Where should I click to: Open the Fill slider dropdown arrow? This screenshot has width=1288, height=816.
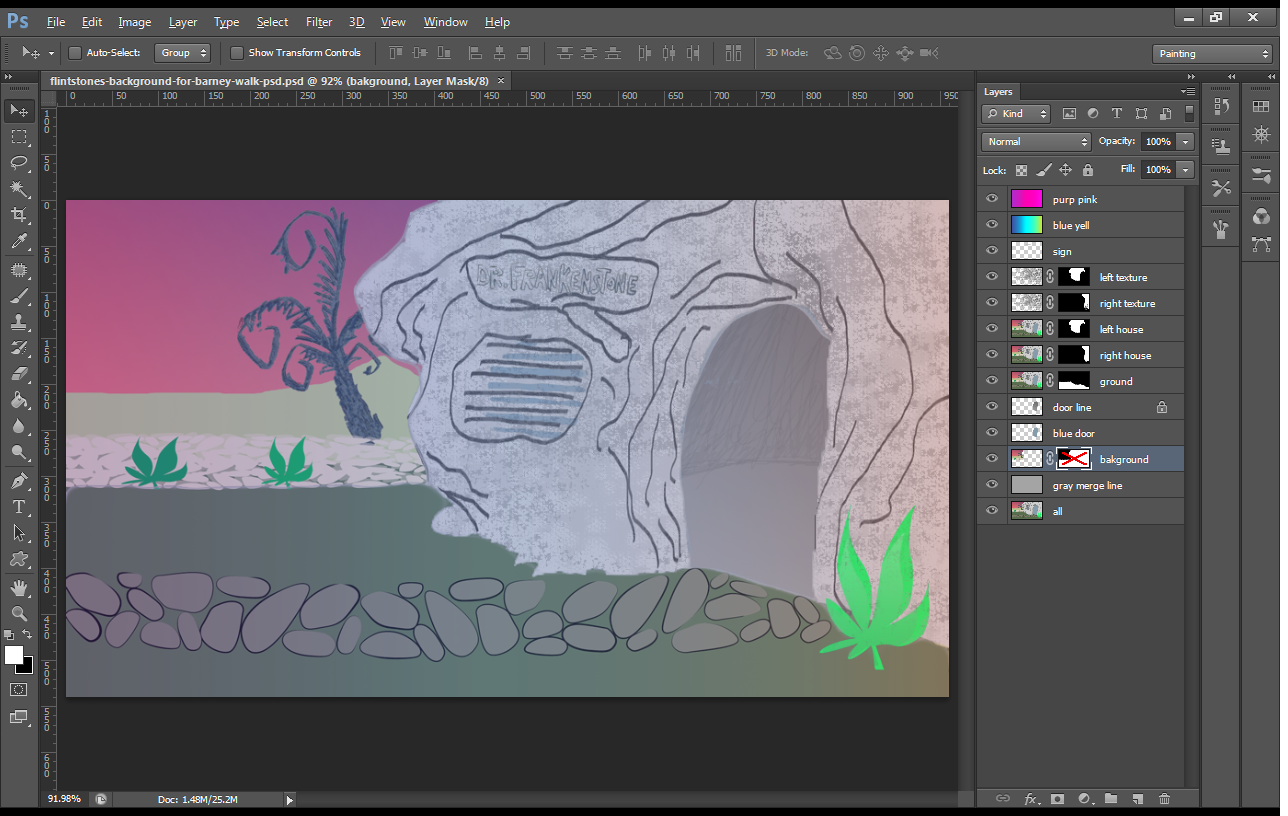point(1185,170)
